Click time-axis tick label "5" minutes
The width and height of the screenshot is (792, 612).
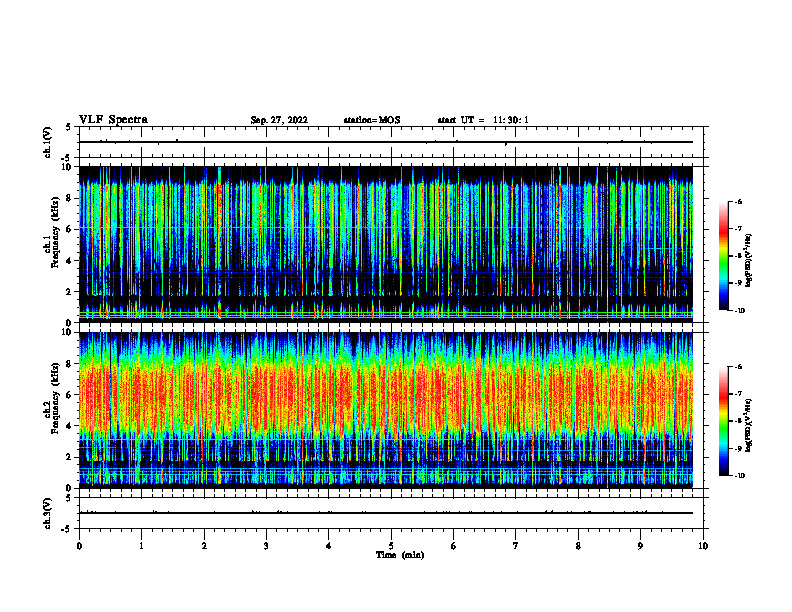[391, 546]
